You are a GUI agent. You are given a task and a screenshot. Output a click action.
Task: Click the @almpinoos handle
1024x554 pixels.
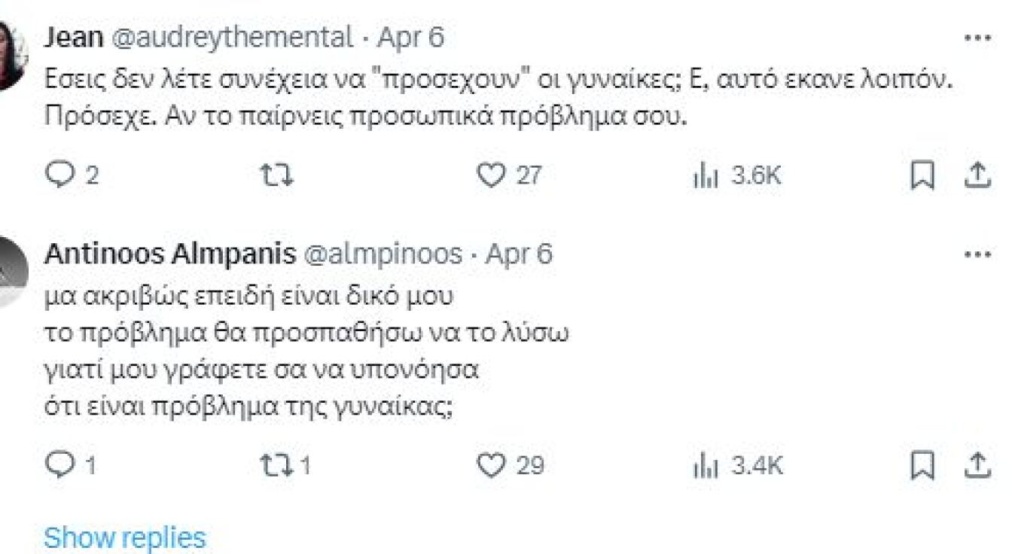pos(382,254)
